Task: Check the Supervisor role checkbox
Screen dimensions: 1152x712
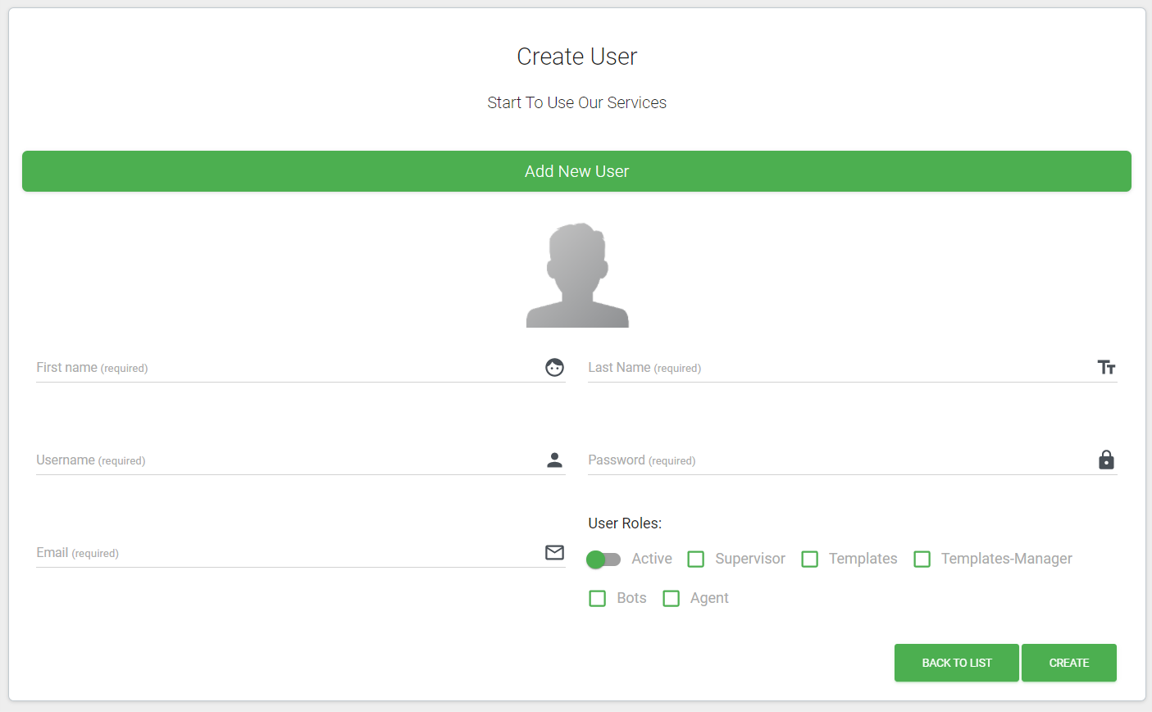Action: coord(696,559)
